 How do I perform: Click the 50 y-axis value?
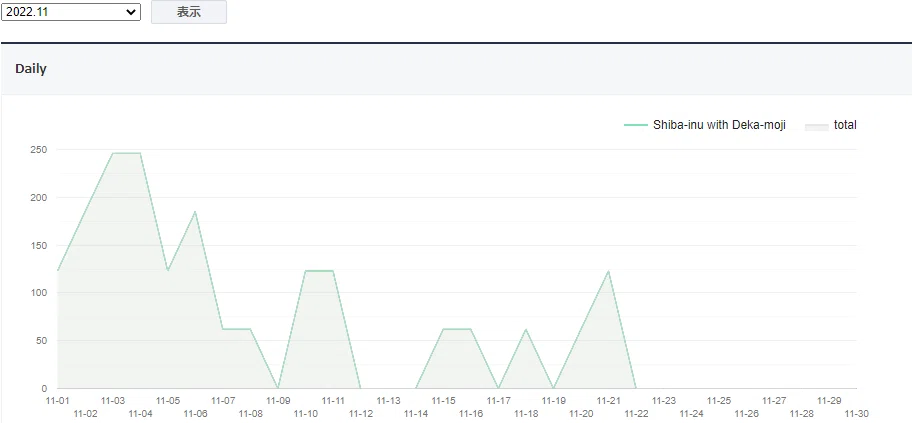pos(42,340)
